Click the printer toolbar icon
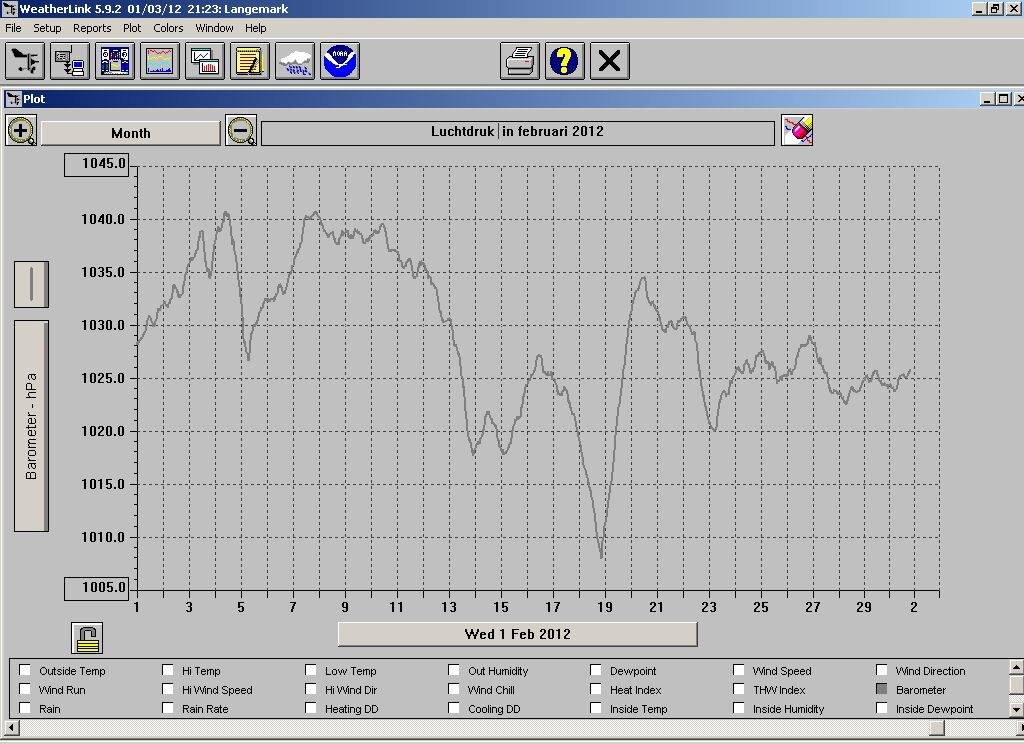Image resolution: width=1024 pixels, height=744 pixels. (x=520, y=62)
